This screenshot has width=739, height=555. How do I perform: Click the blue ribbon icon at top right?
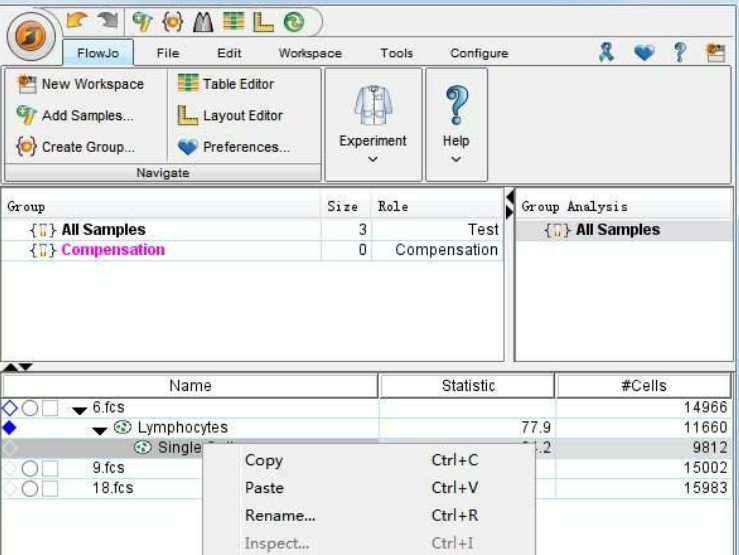click(607, 52)
